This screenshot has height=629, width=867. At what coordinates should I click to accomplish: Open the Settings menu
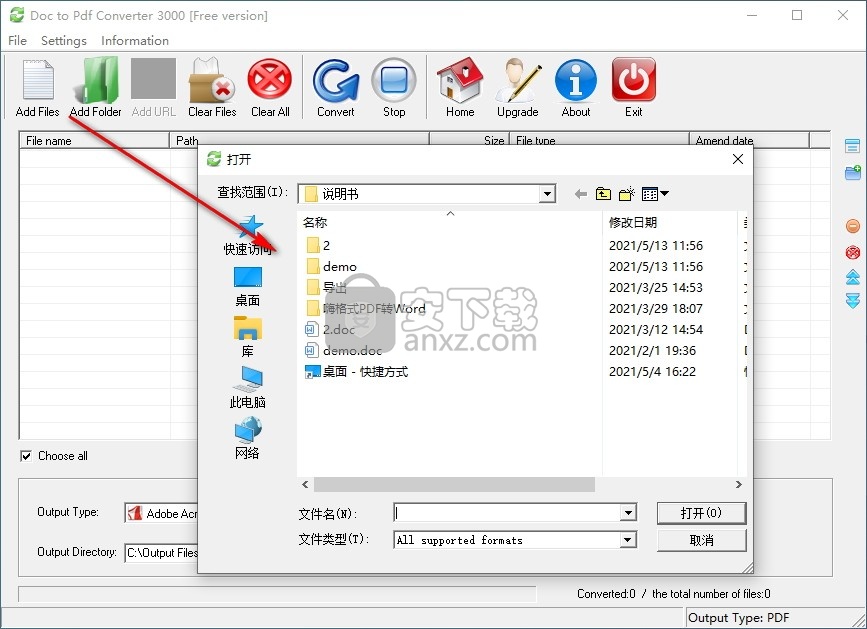click(x=64, y=40)
